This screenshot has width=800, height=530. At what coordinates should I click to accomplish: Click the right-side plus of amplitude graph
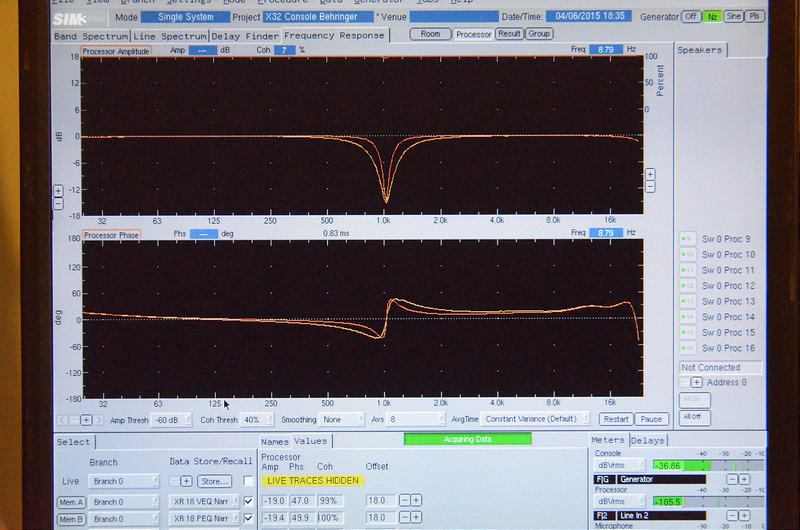[x=650, y=174]
